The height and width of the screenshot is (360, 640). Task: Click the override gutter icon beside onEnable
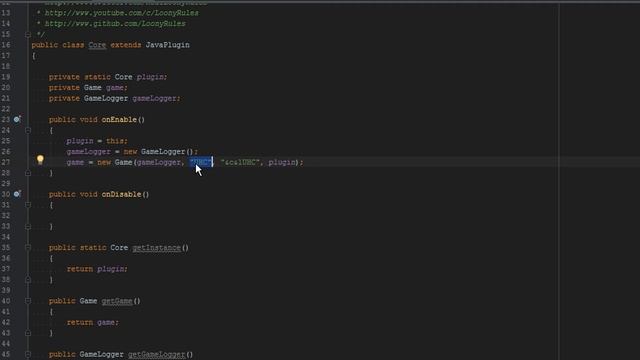point(17,119)
